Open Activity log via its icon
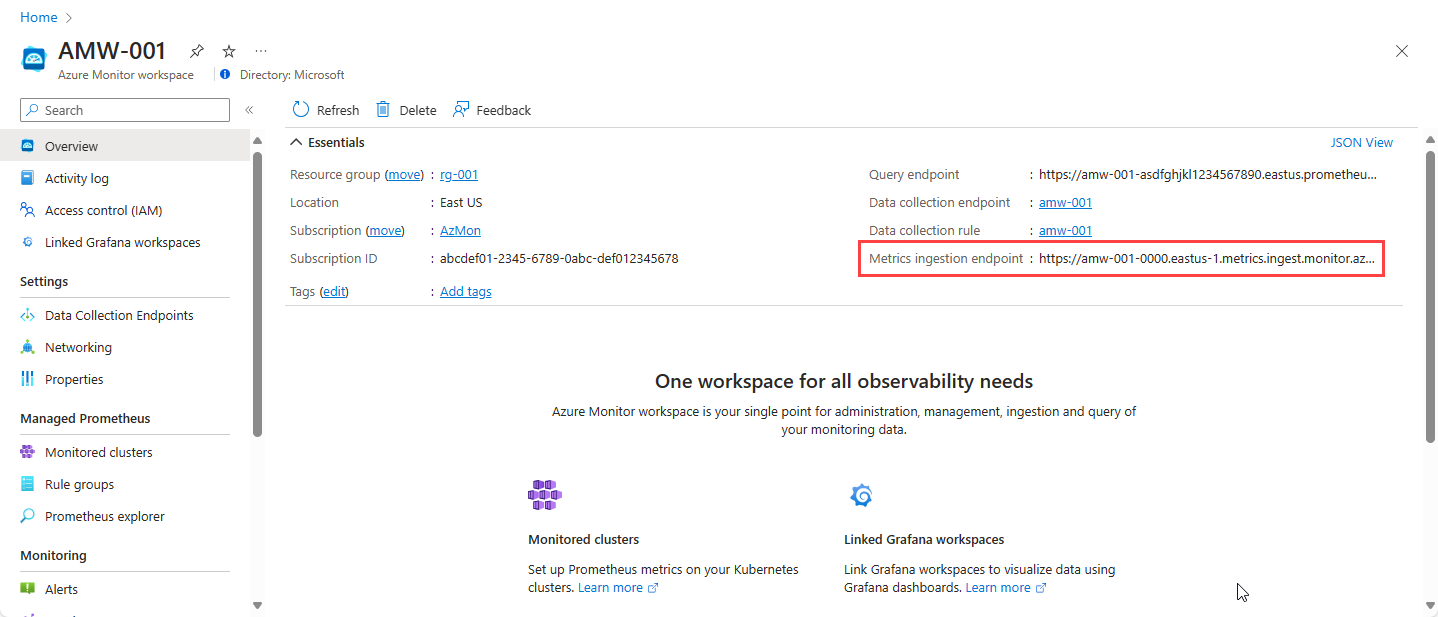Screen dimensions: 1438x617 (x=28, y=178)
